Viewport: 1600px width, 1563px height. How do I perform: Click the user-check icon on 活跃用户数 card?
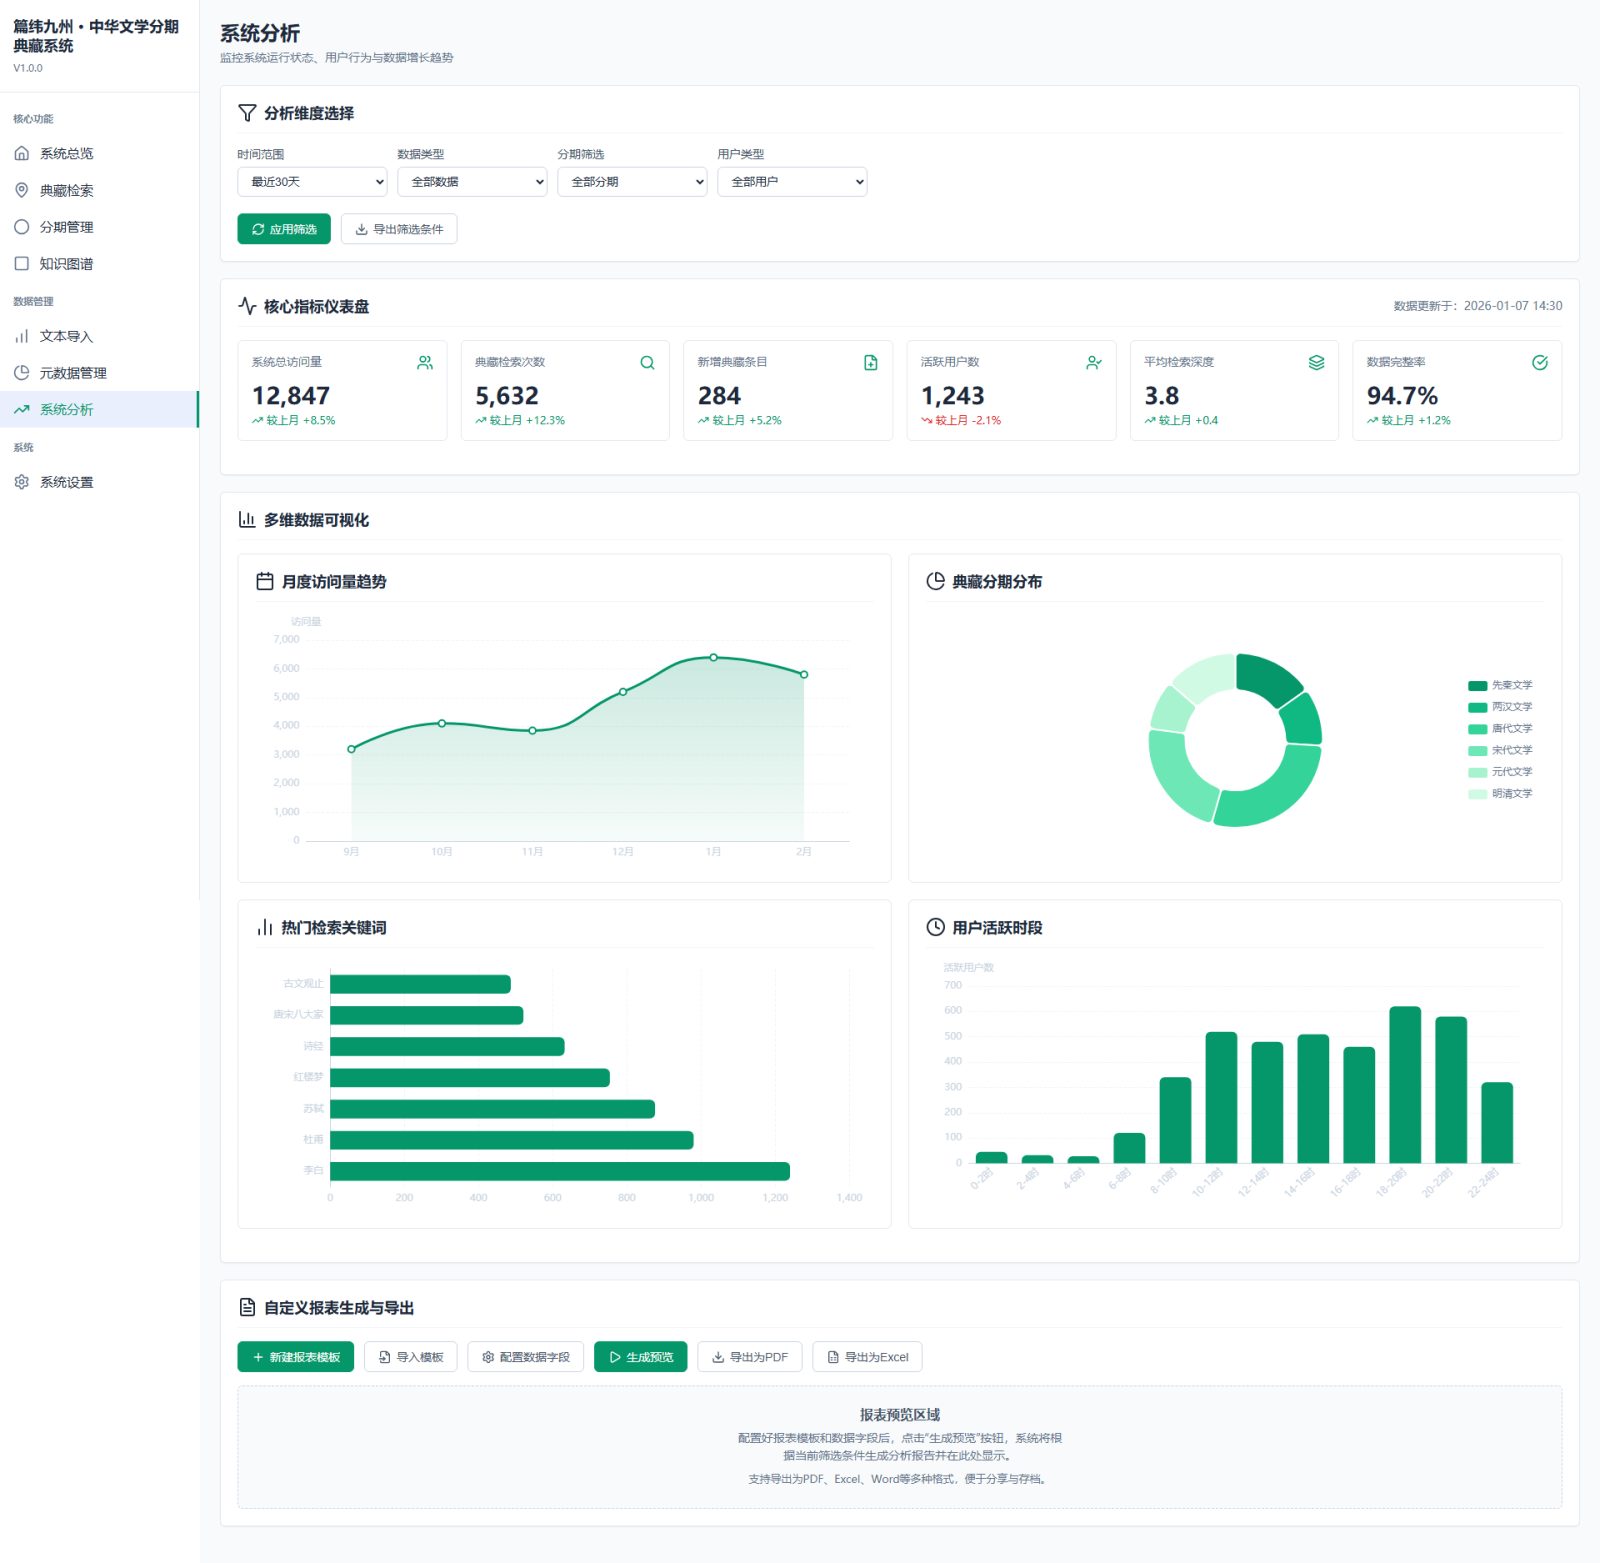1093,363
